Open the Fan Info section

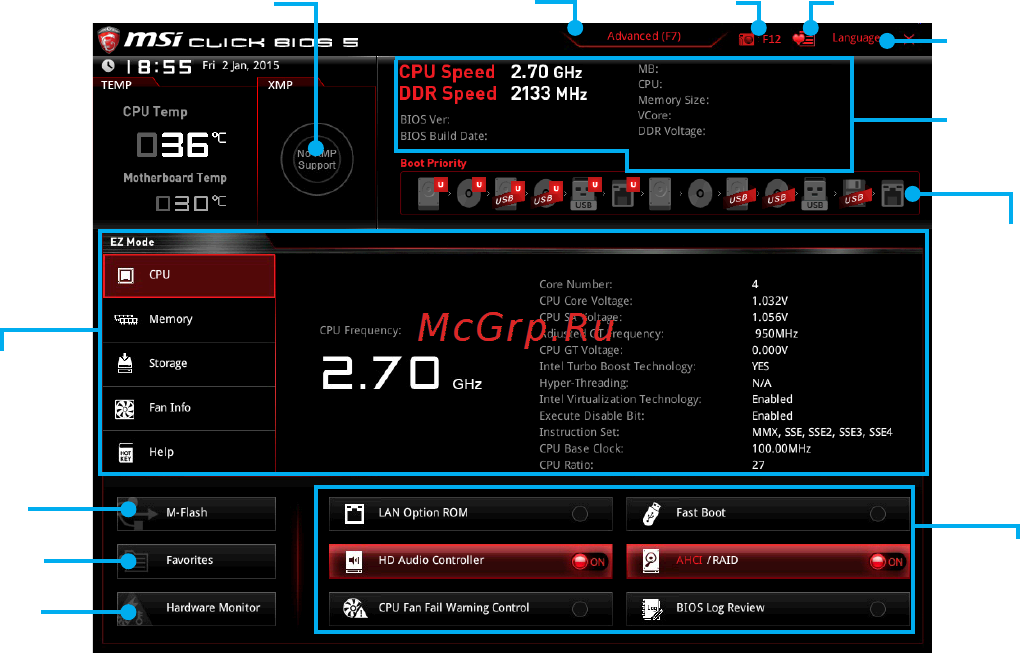189,408
